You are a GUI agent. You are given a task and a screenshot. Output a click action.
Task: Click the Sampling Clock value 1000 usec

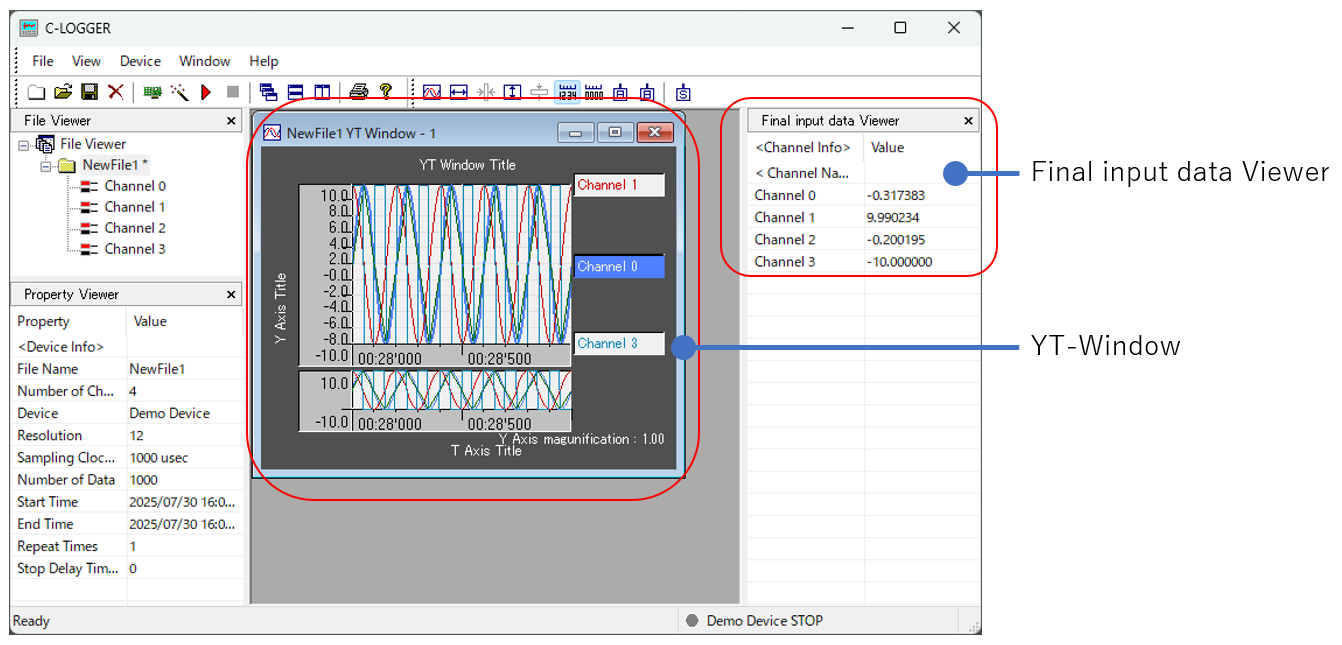pos(159,458)
